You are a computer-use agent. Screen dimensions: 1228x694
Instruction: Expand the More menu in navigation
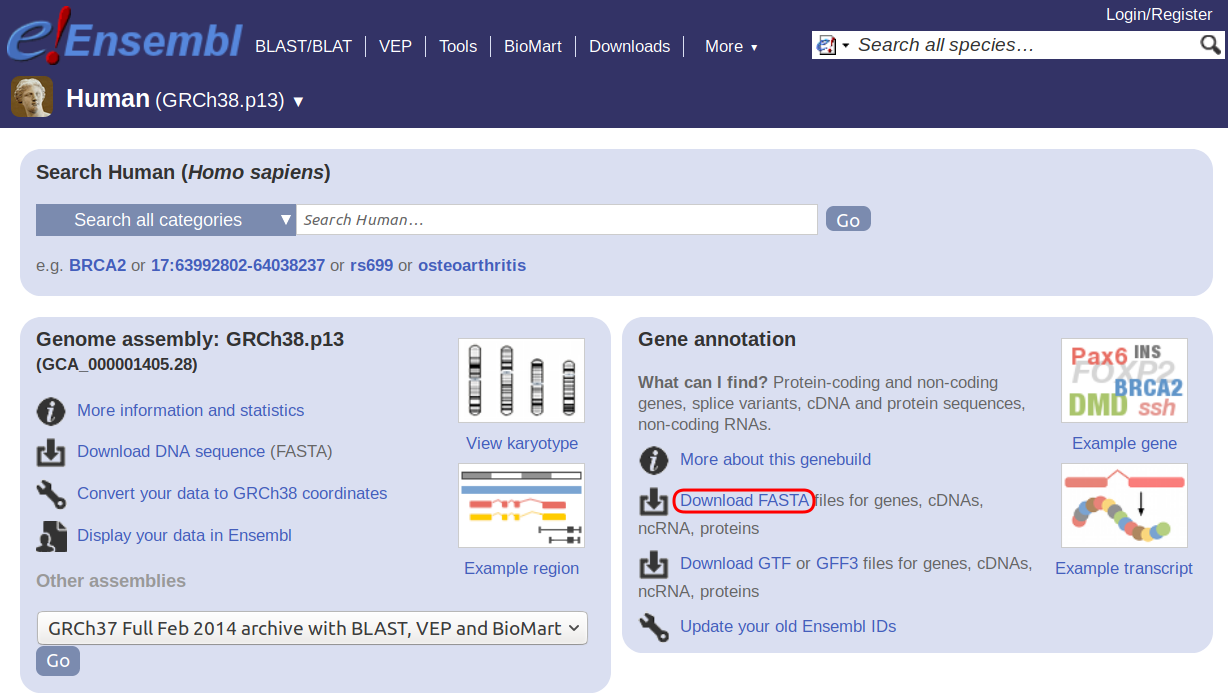[731, 46]
